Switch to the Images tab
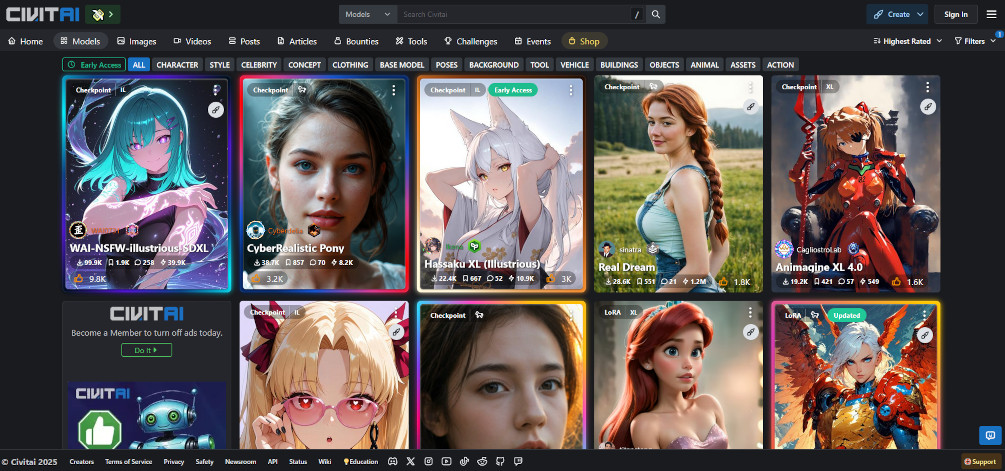Image resolution: width=1005 pixels, height=471 pixels. tap(137, 41)
